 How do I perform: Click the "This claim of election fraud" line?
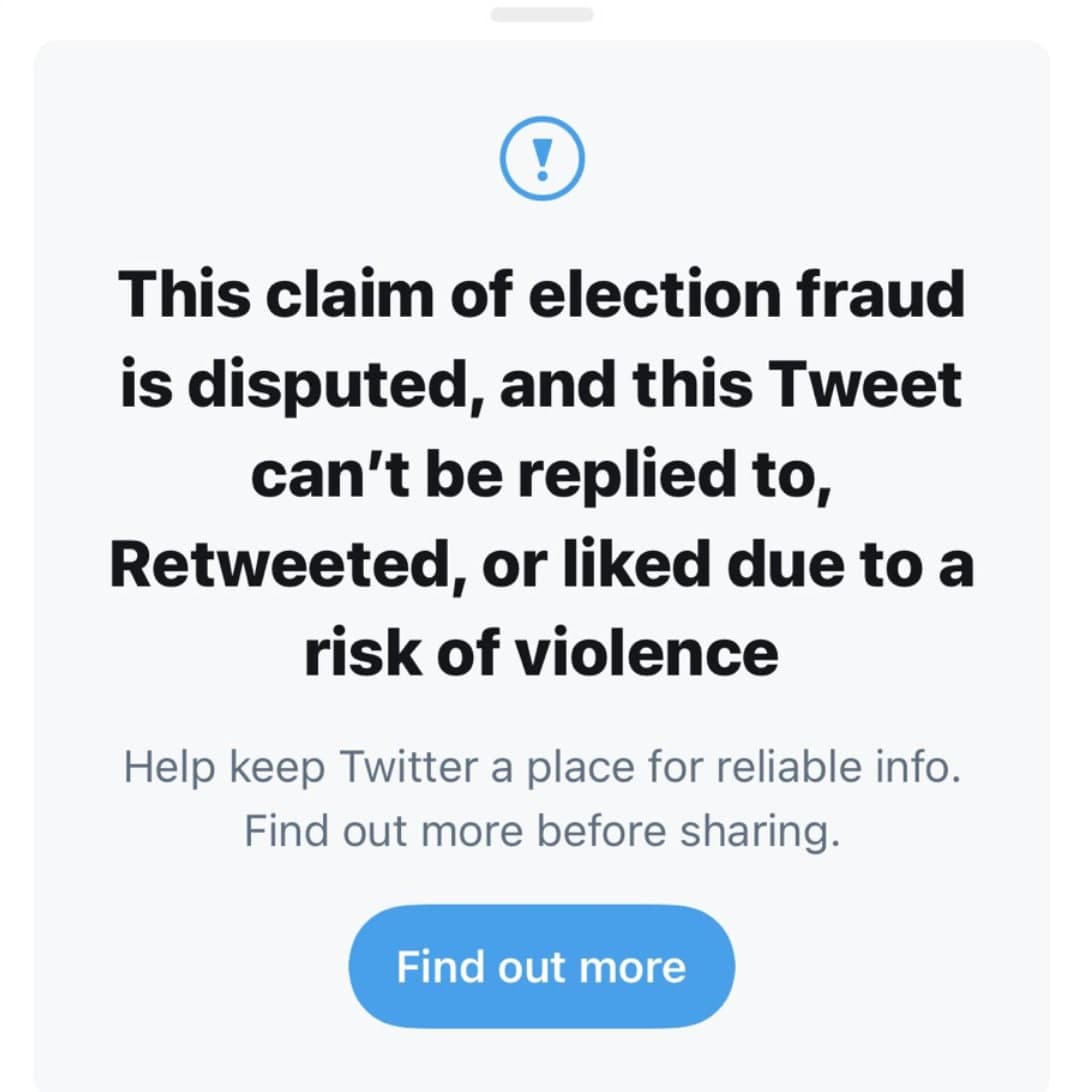point(541,295)
